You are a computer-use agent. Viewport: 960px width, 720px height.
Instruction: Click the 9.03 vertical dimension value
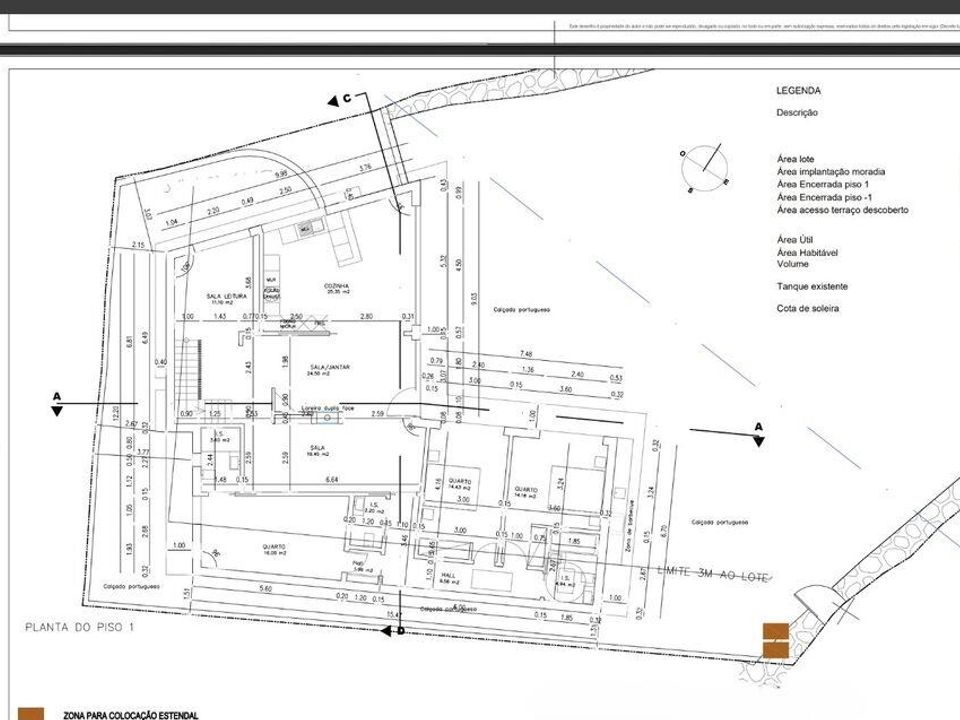475,301
